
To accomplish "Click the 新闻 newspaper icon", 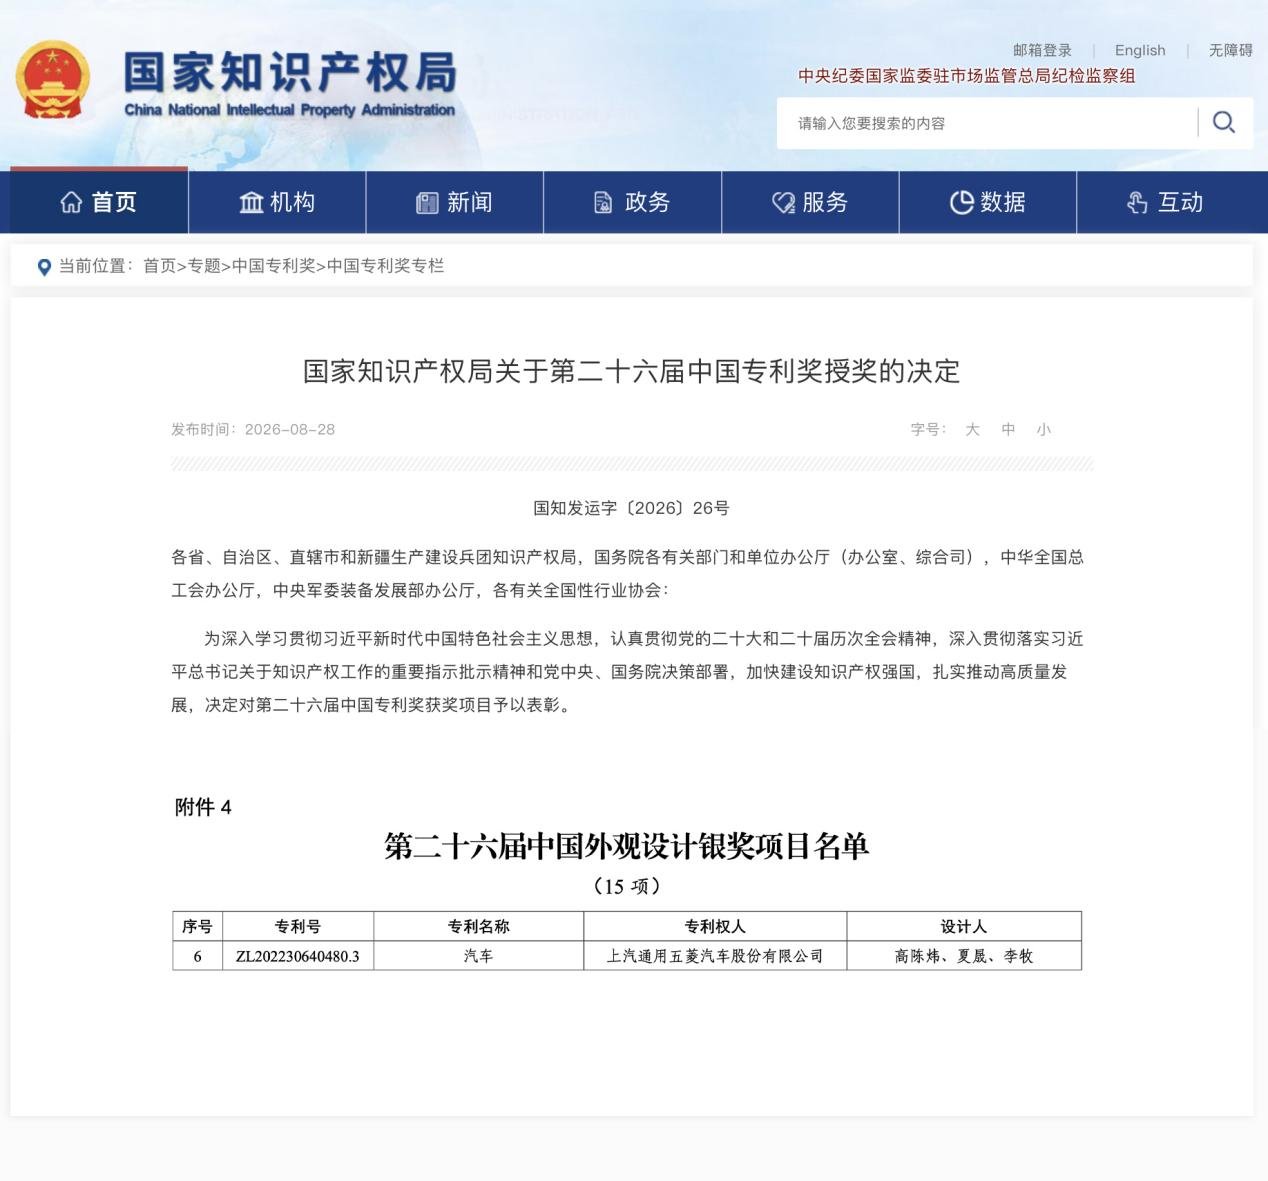I will tap(427, 203).
